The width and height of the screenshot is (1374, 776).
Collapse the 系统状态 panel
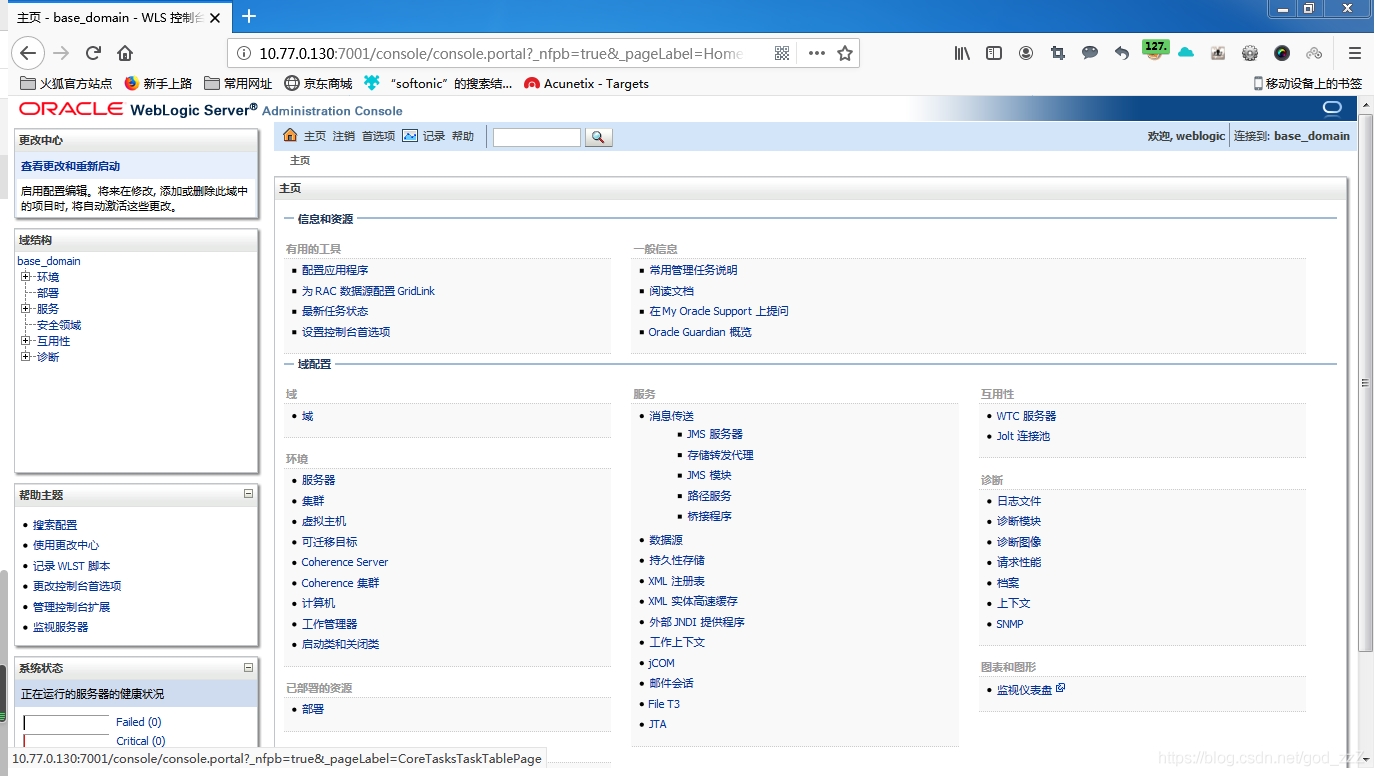coord(248,667)
